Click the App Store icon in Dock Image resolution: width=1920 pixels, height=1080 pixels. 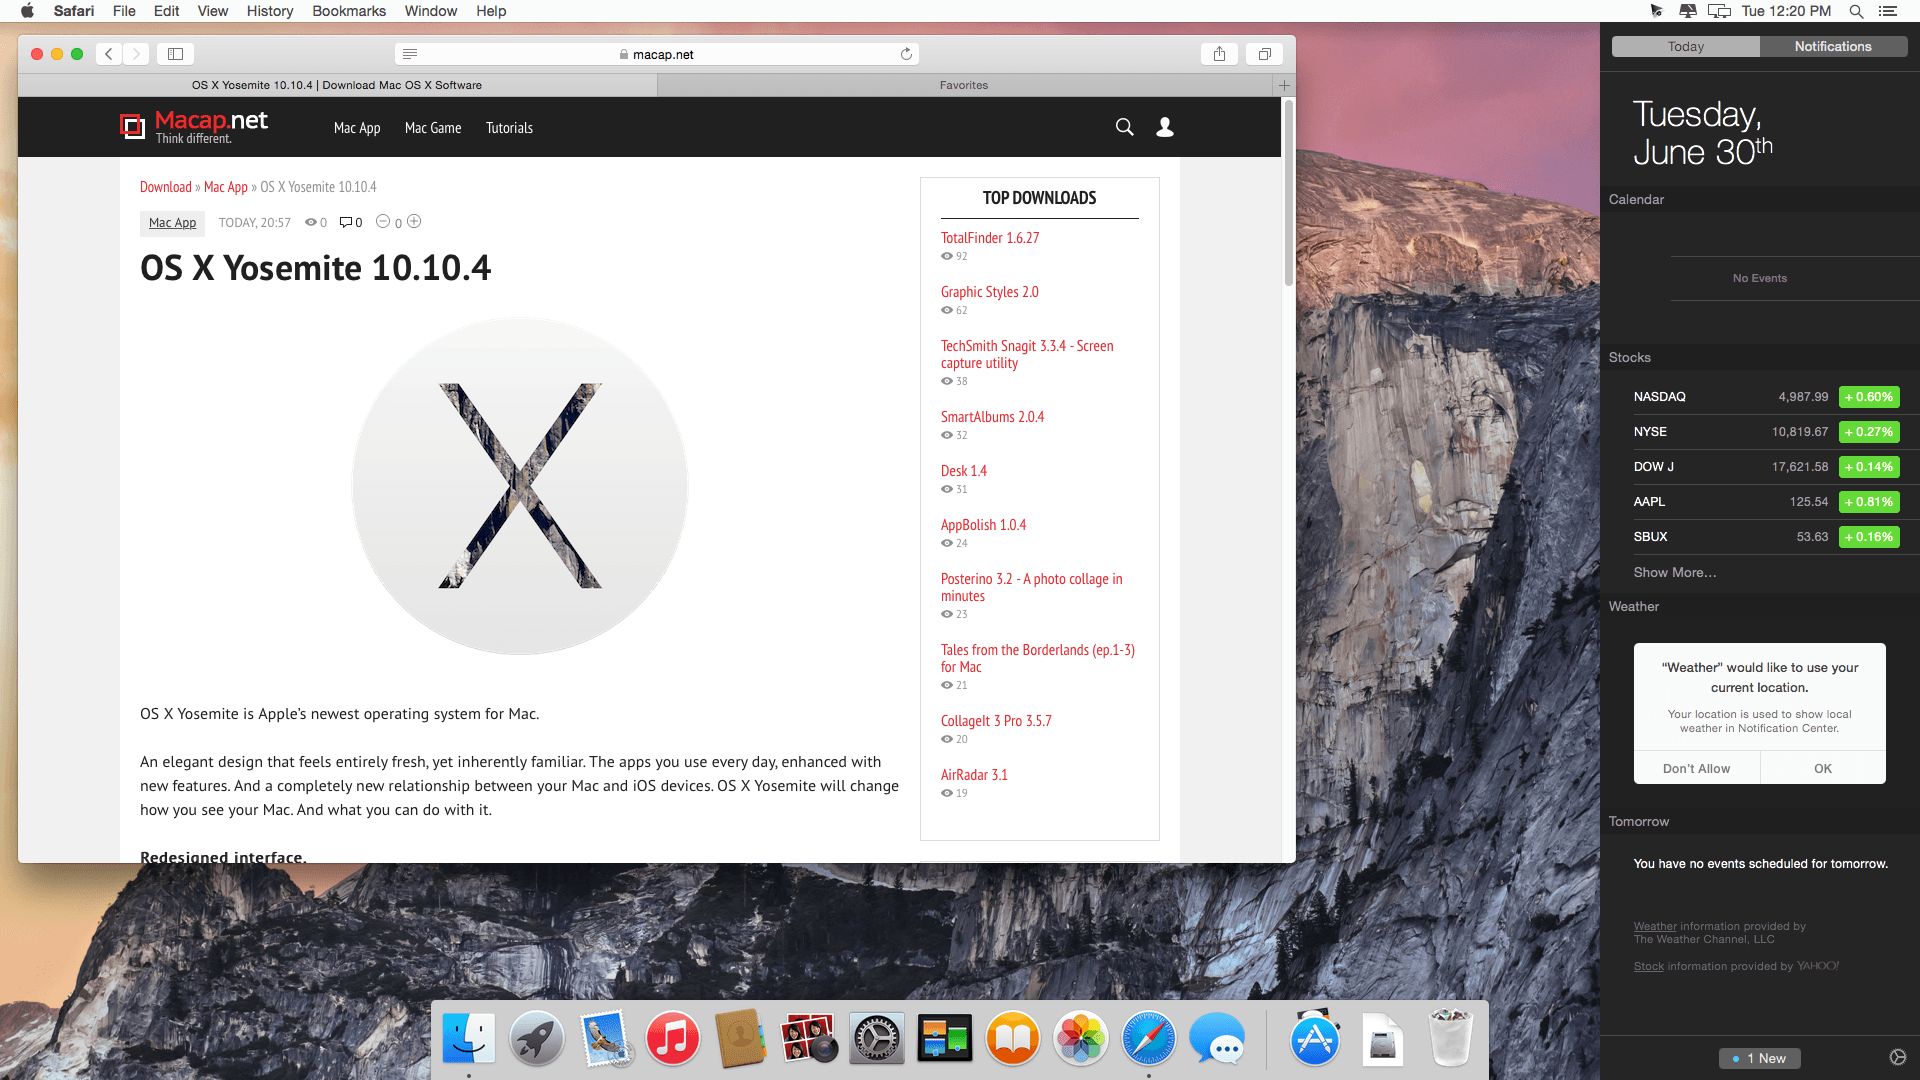pos(1315,1039)
